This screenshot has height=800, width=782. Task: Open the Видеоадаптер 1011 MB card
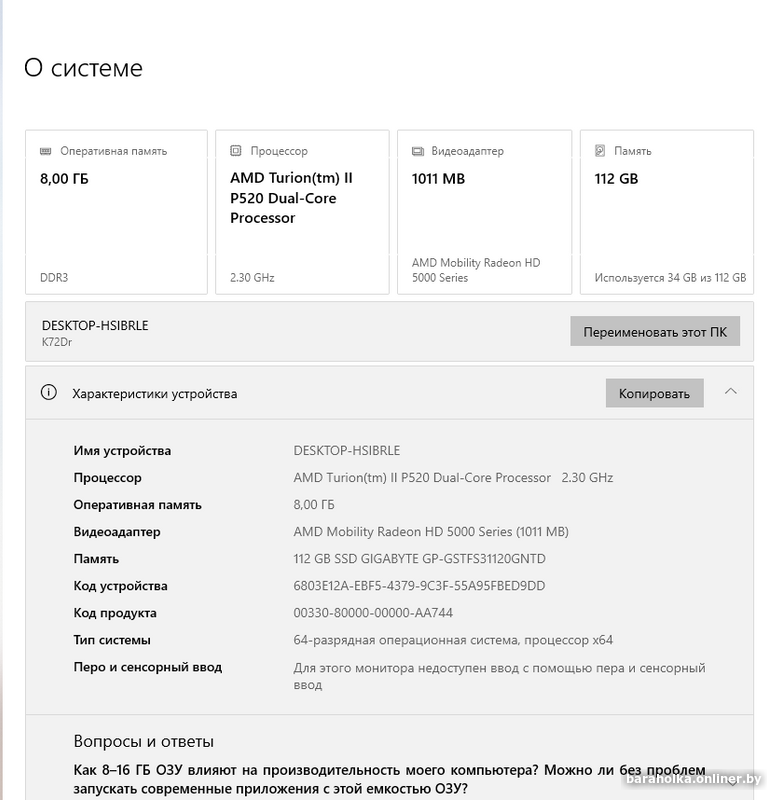[484, 212]
